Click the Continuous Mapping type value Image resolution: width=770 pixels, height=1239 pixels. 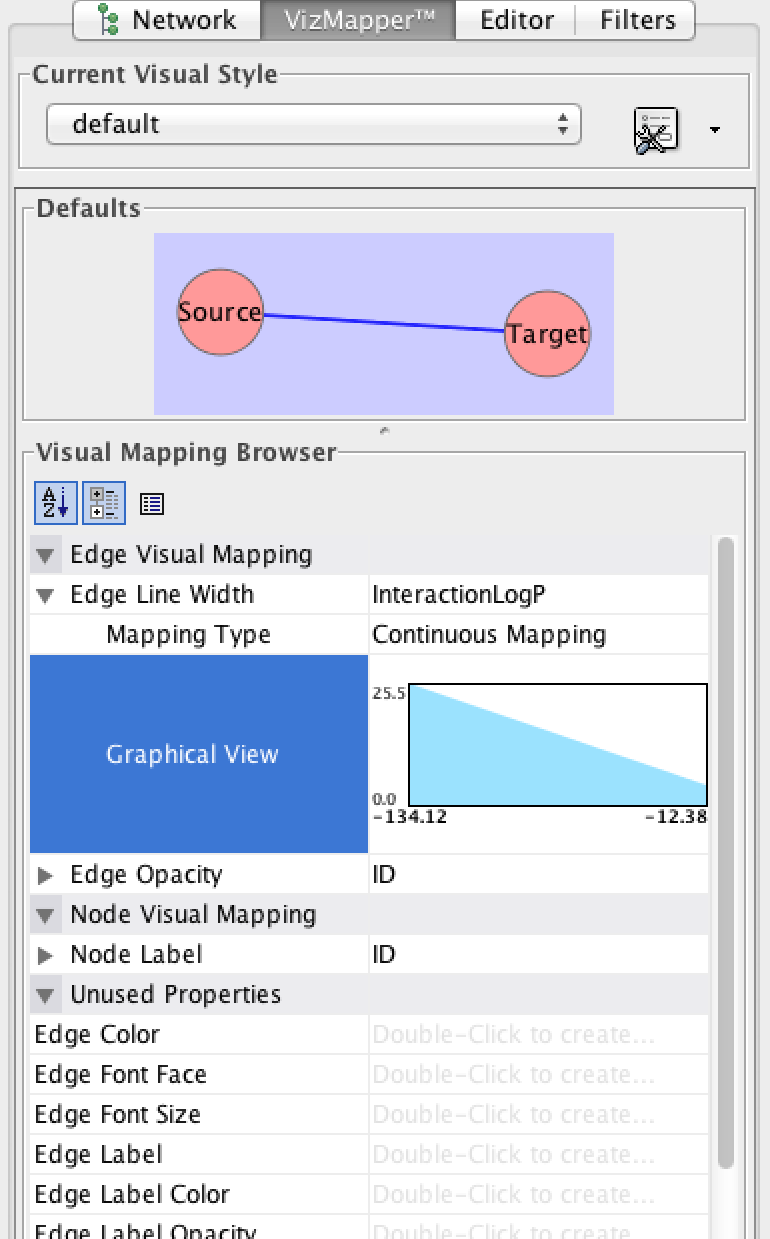pos(538,635)
